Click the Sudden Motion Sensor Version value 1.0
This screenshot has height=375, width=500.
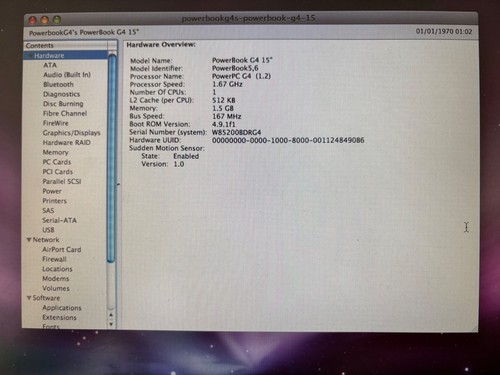179,164
